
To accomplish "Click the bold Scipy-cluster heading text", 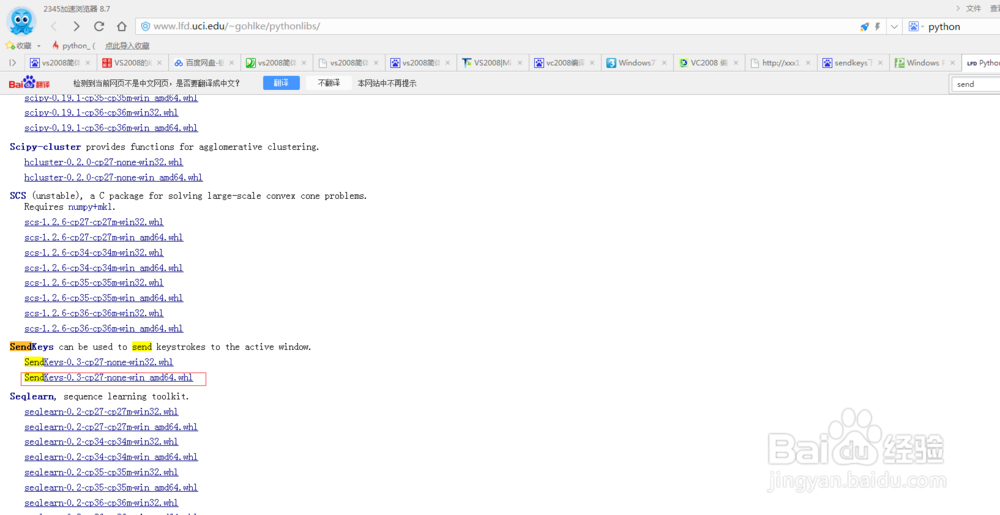I will (x=45, y=147).
